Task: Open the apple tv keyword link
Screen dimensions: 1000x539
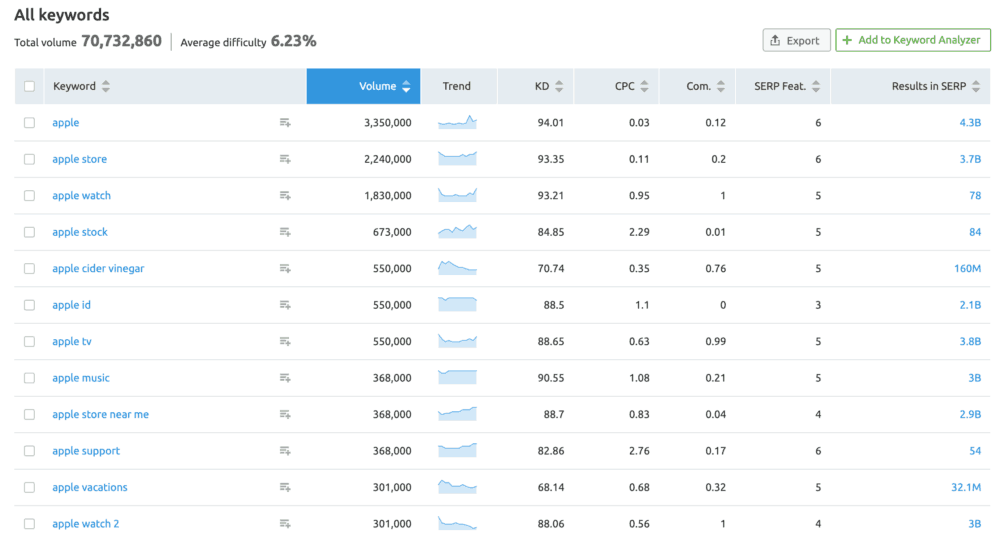Action: click(72, 341)
